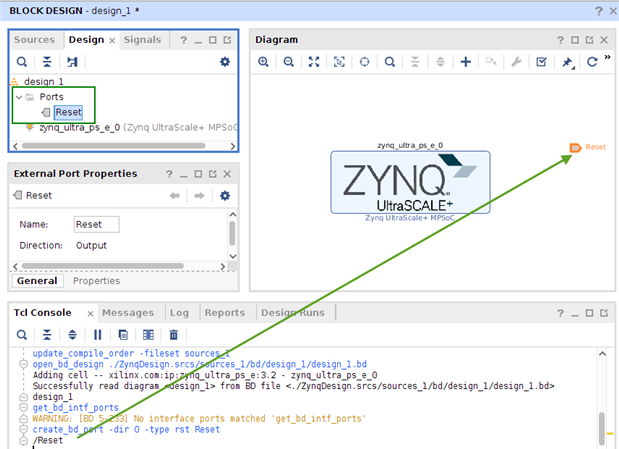Open Reports tab
Viewport: 619px width, 449px height.
point(225,313)
